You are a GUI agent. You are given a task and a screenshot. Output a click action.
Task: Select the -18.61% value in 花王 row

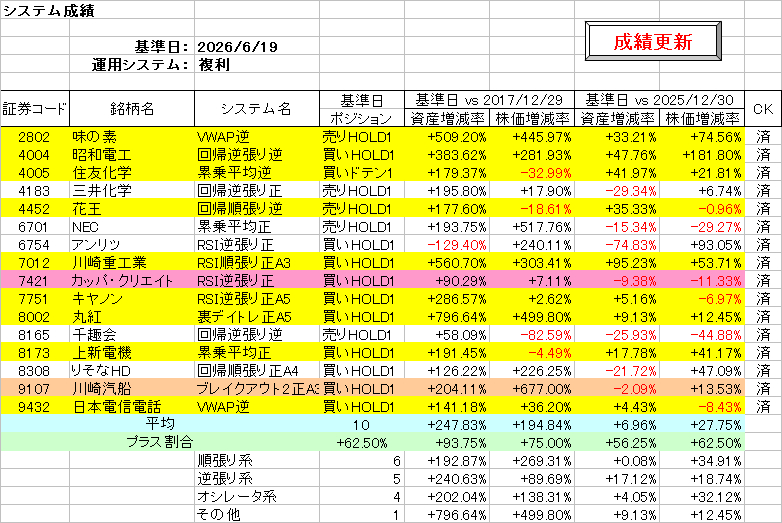pyautogui.click(x=532, y=208)
